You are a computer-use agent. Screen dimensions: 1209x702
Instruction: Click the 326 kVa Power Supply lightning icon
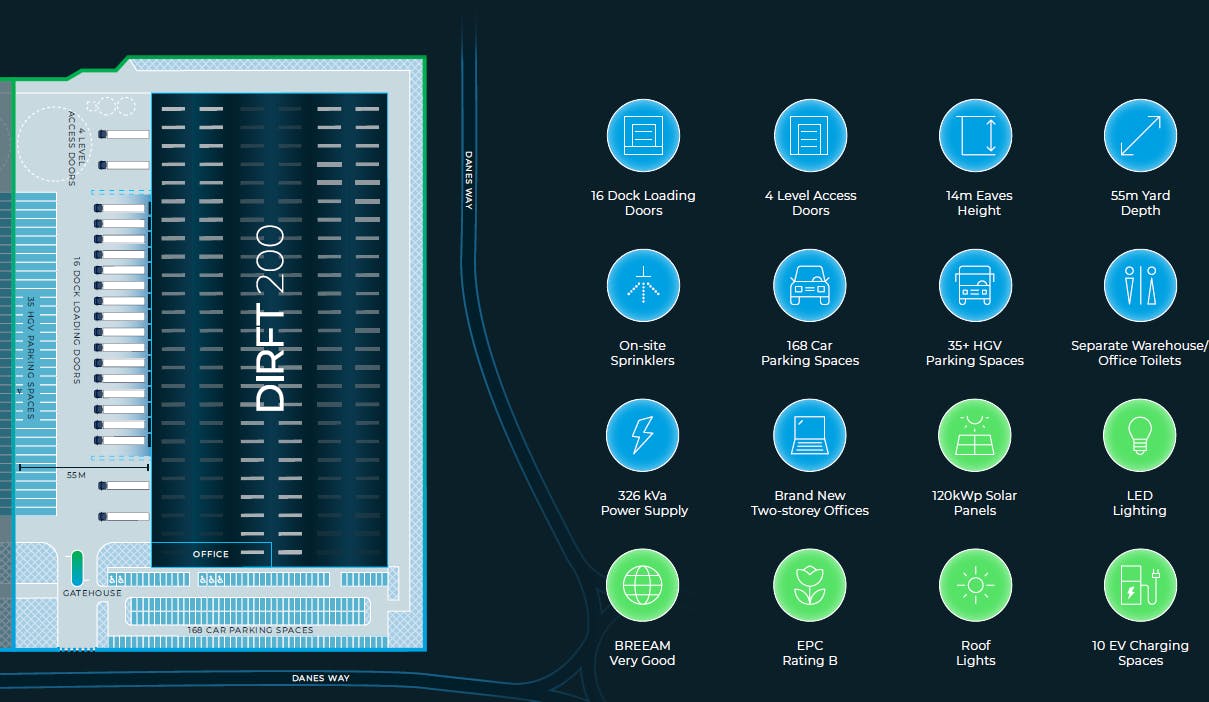click(x=643, y=436)
